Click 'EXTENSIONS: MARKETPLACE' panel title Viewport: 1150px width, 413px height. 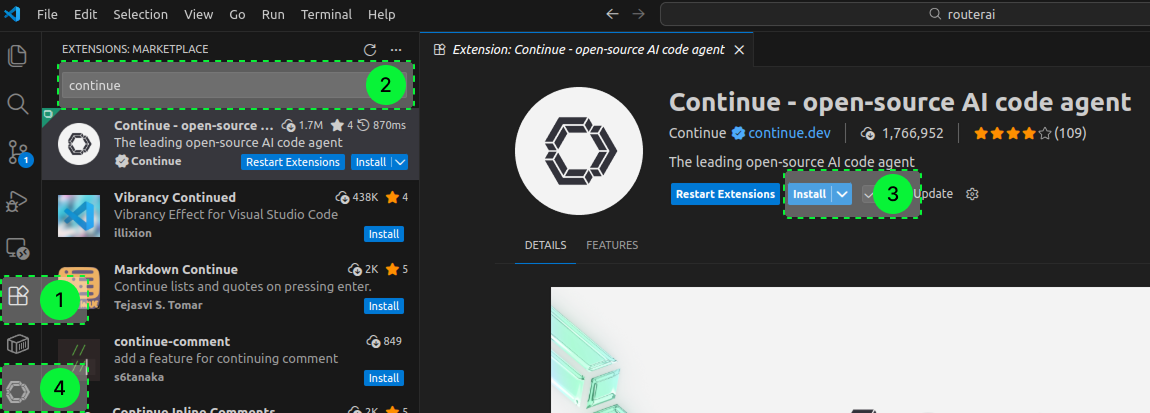click(x=135, y=49)
